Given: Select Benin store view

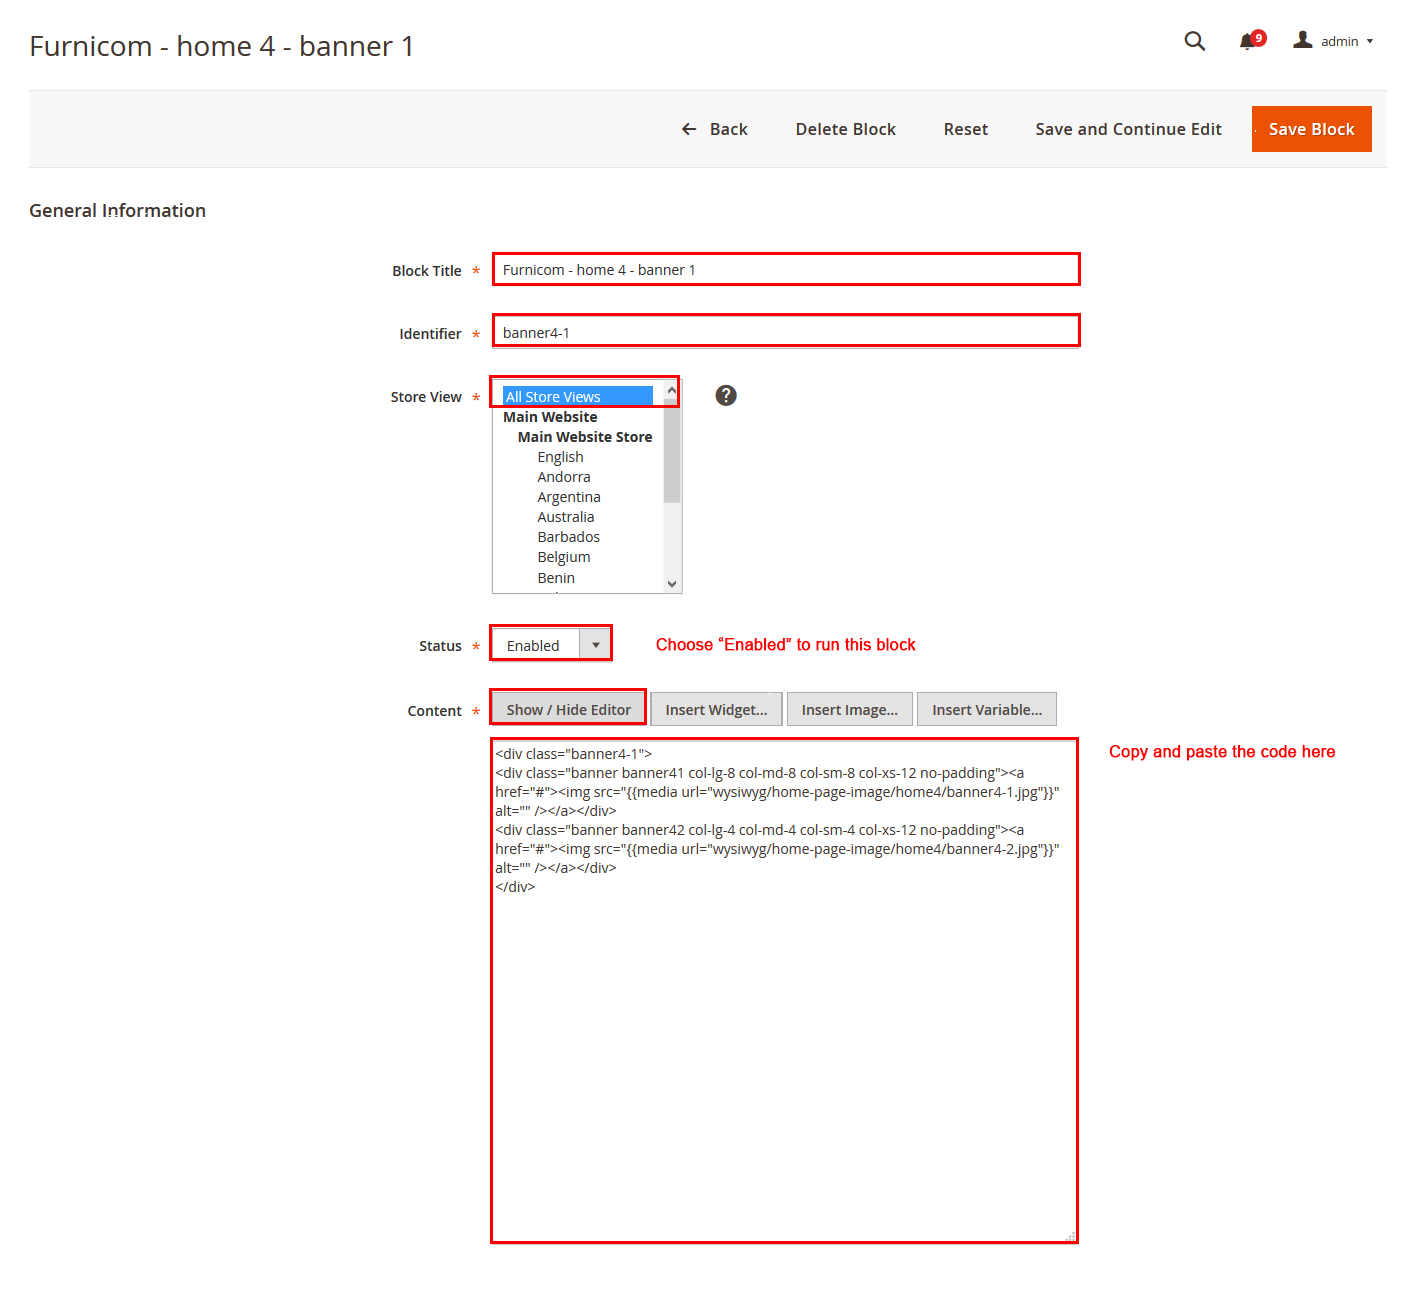Looking at the screenshot, I should pos(556,578).
